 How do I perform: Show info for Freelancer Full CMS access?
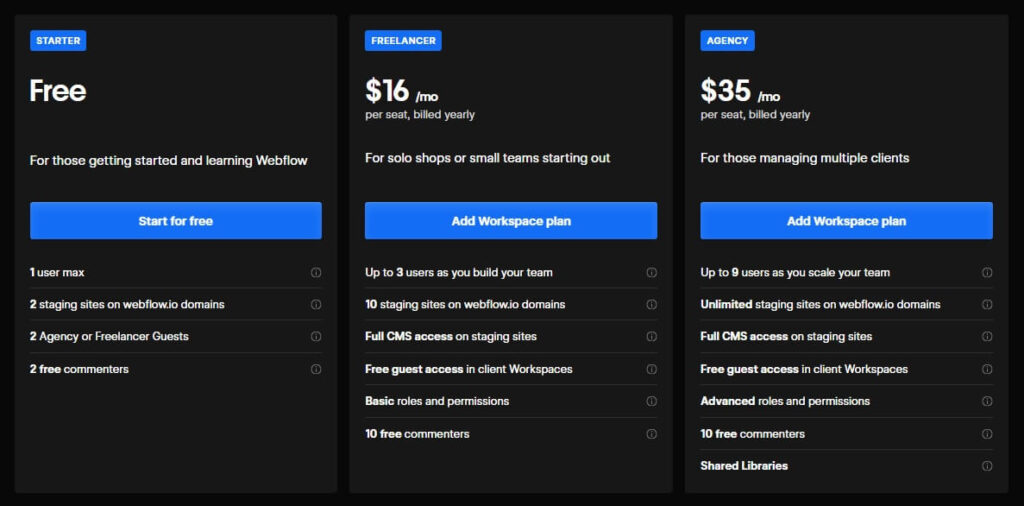click(x=651, y=336)
